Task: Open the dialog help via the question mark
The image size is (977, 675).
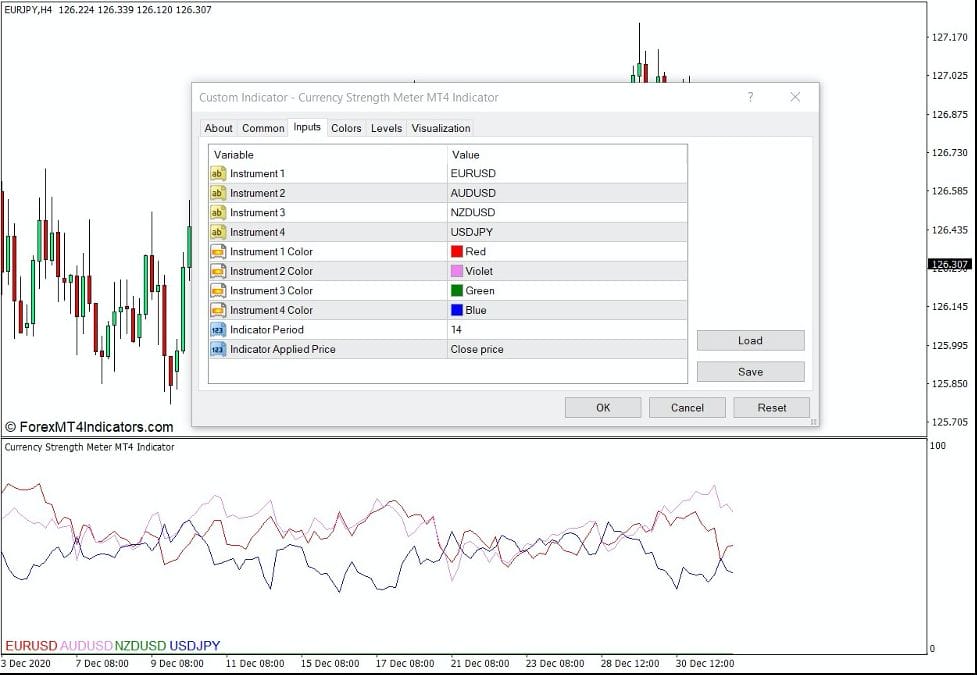Action: (749, 97)
